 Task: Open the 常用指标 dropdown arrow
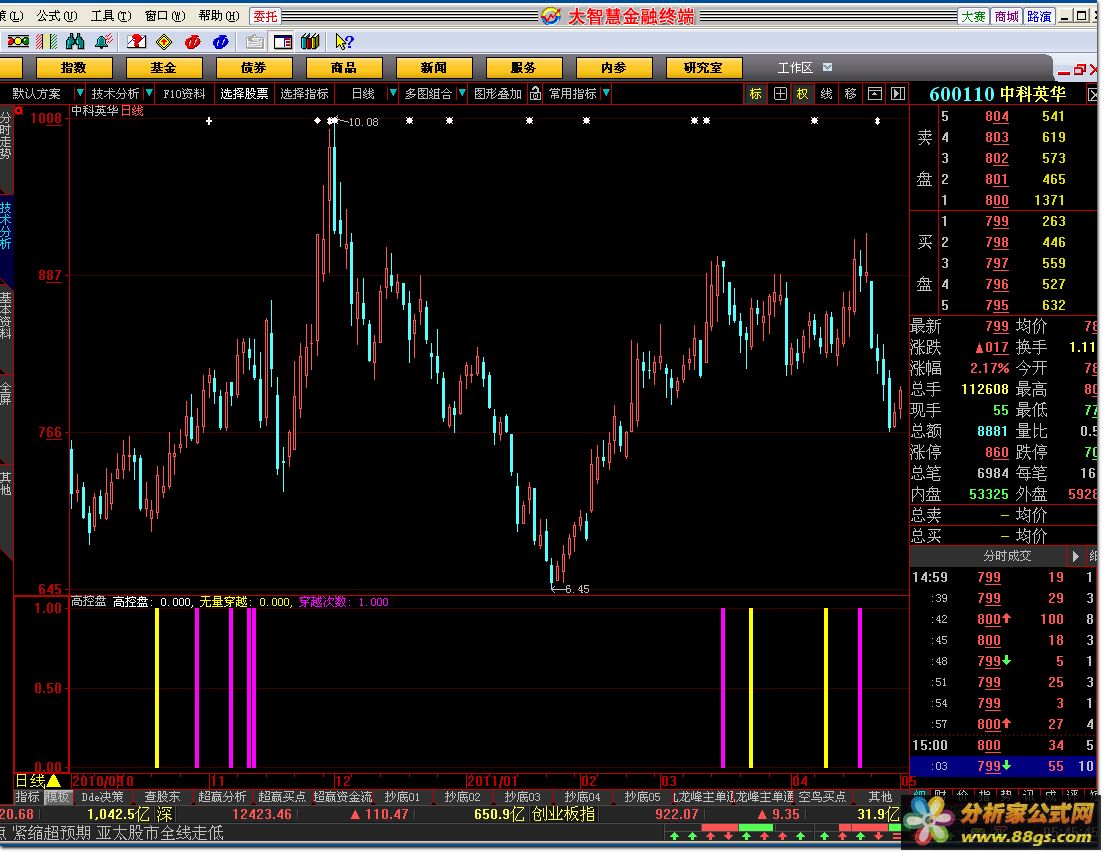click(606, 93)
